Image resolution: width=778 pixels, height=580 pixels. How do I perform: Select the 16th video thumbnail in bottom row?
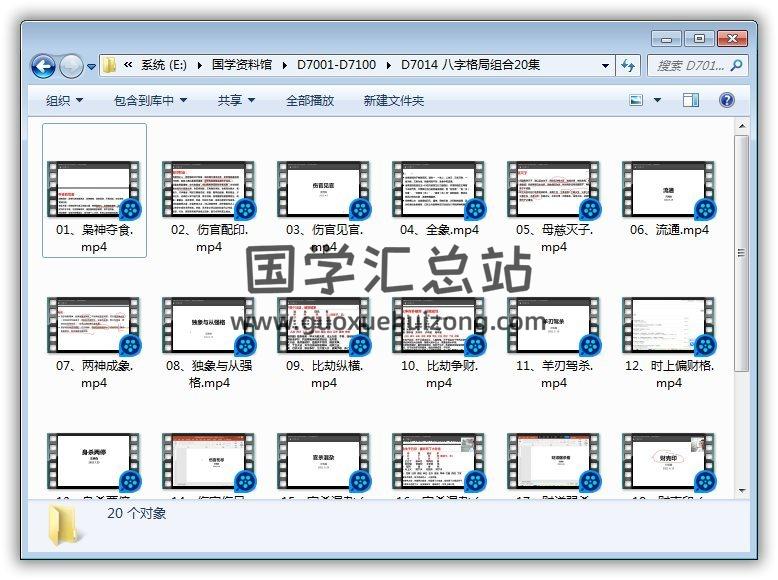pos(439,461)
